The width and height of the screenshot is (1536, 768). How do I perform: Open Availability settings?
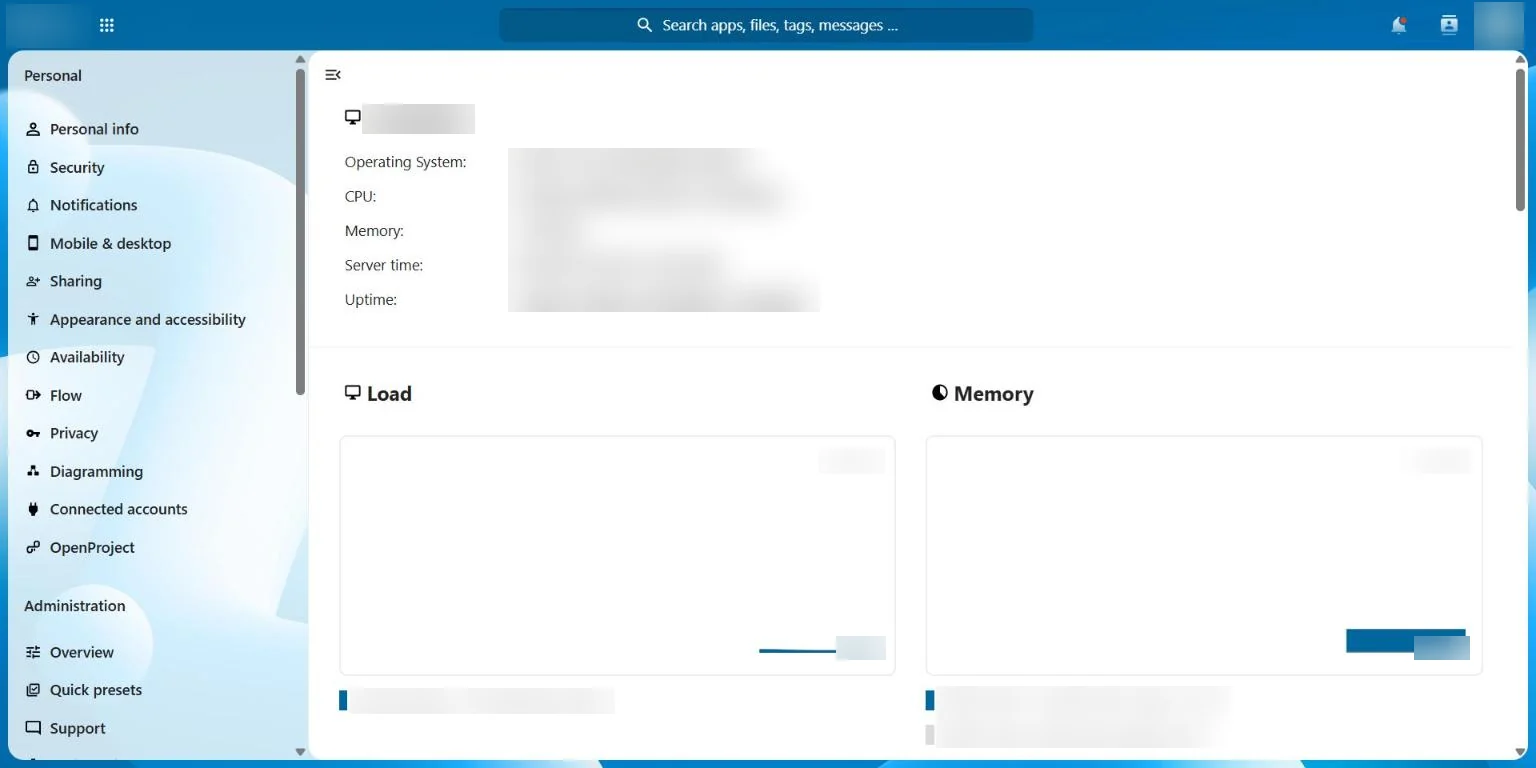pos(154,357)
